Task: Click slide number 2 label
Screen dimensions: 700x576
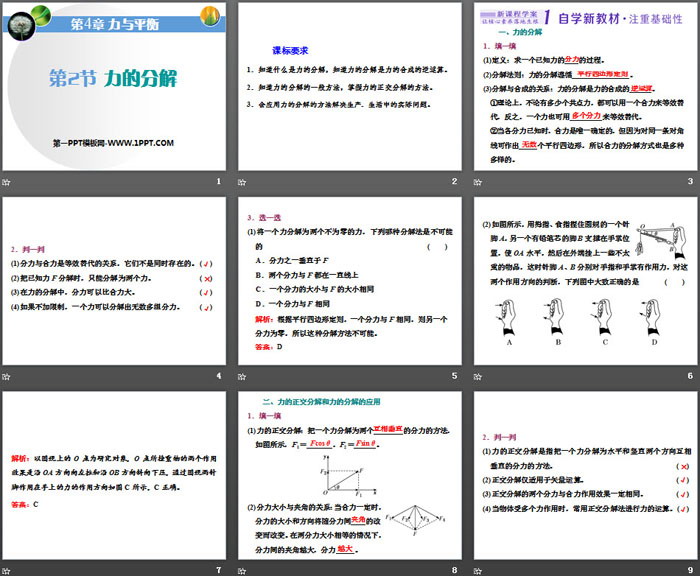Action: [x=454, y=181]
